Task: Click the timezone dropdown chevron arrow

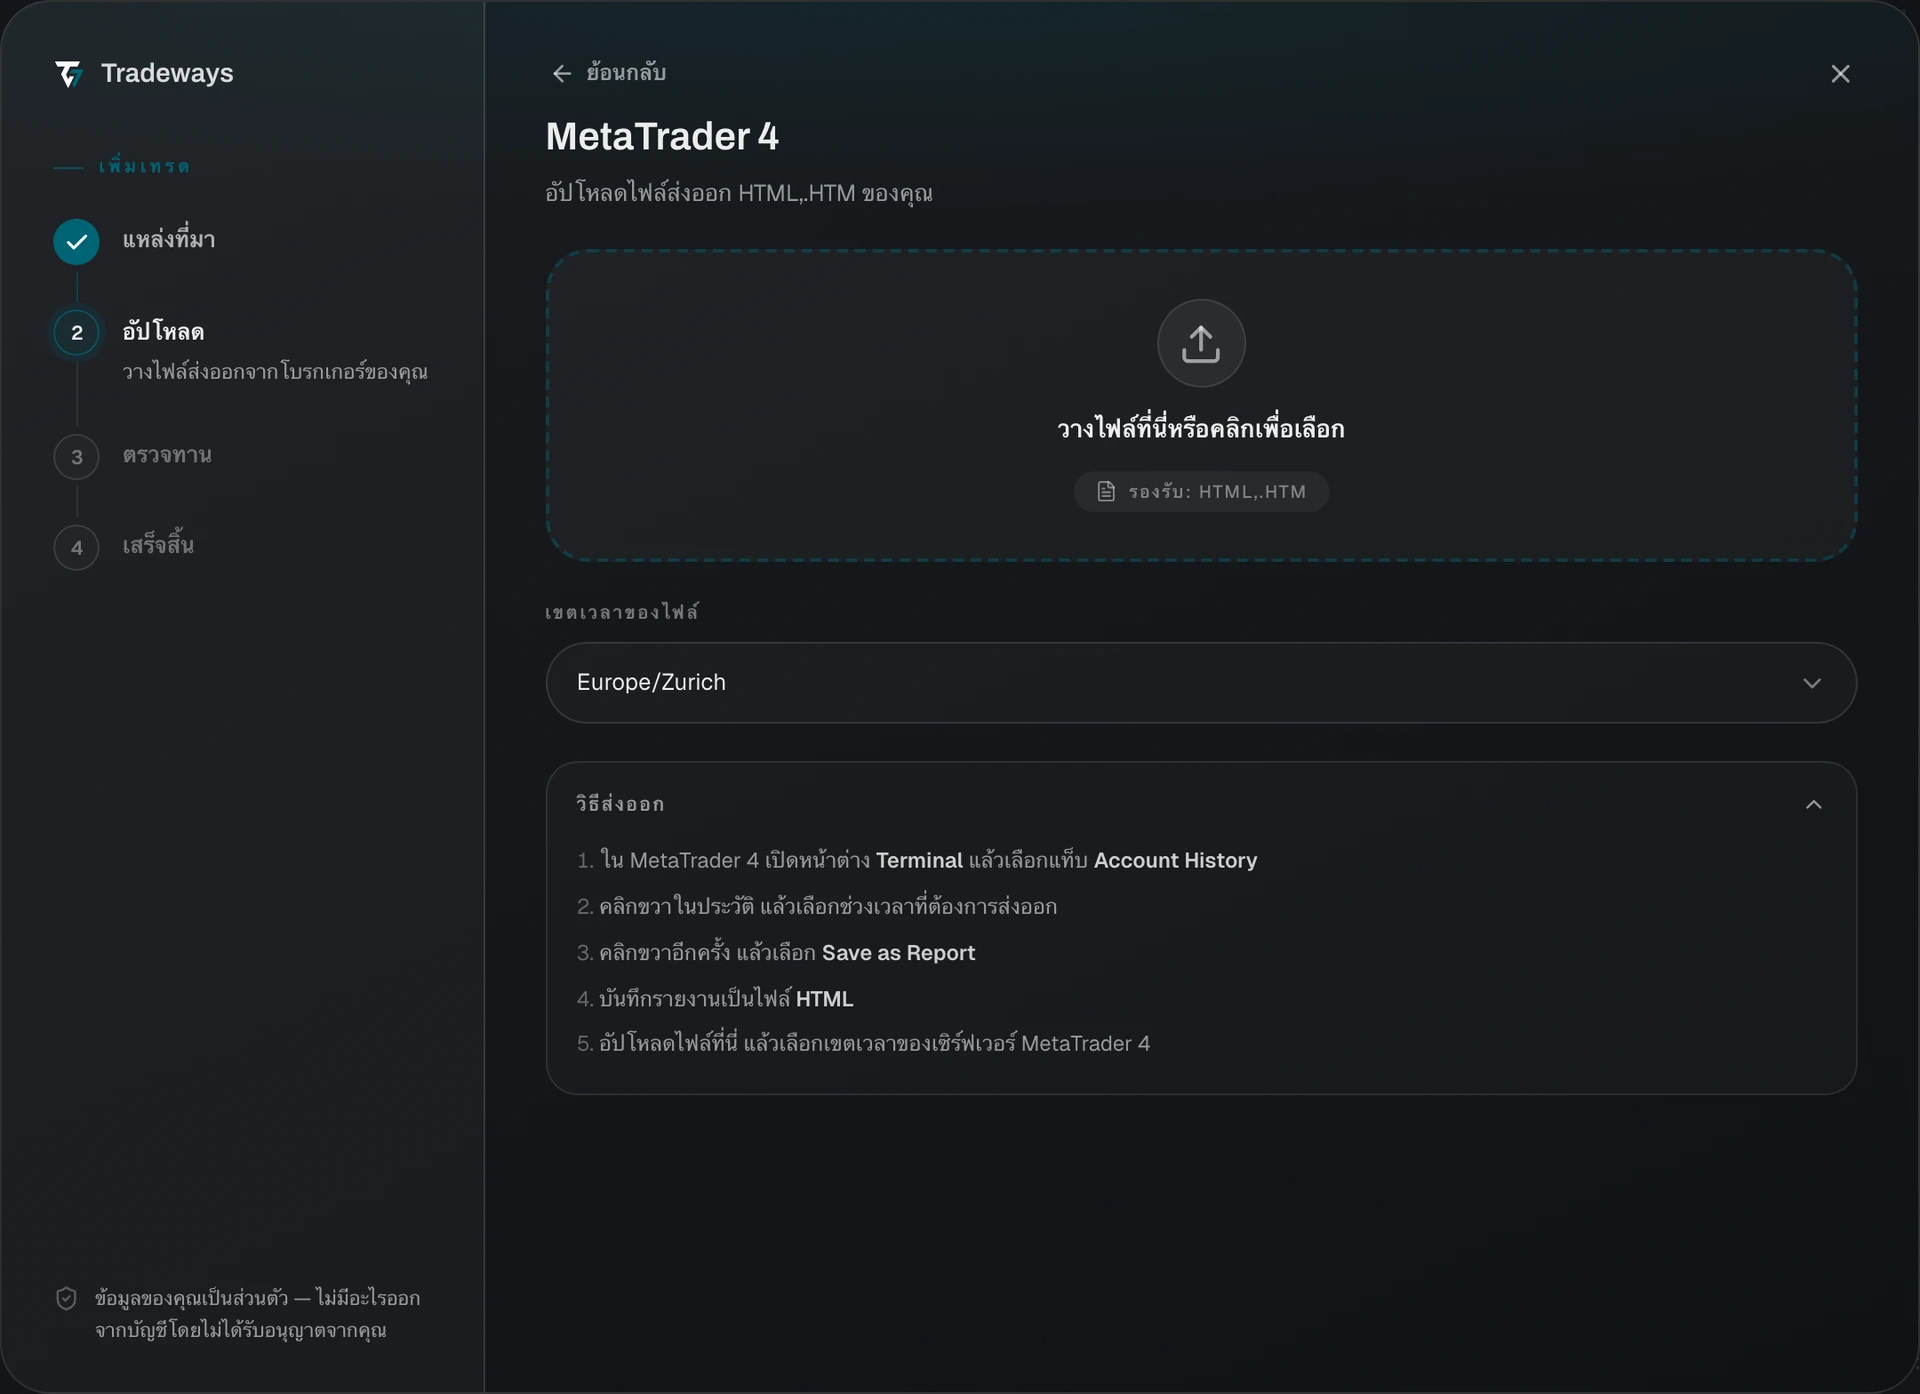Action: pos(1812,683)
